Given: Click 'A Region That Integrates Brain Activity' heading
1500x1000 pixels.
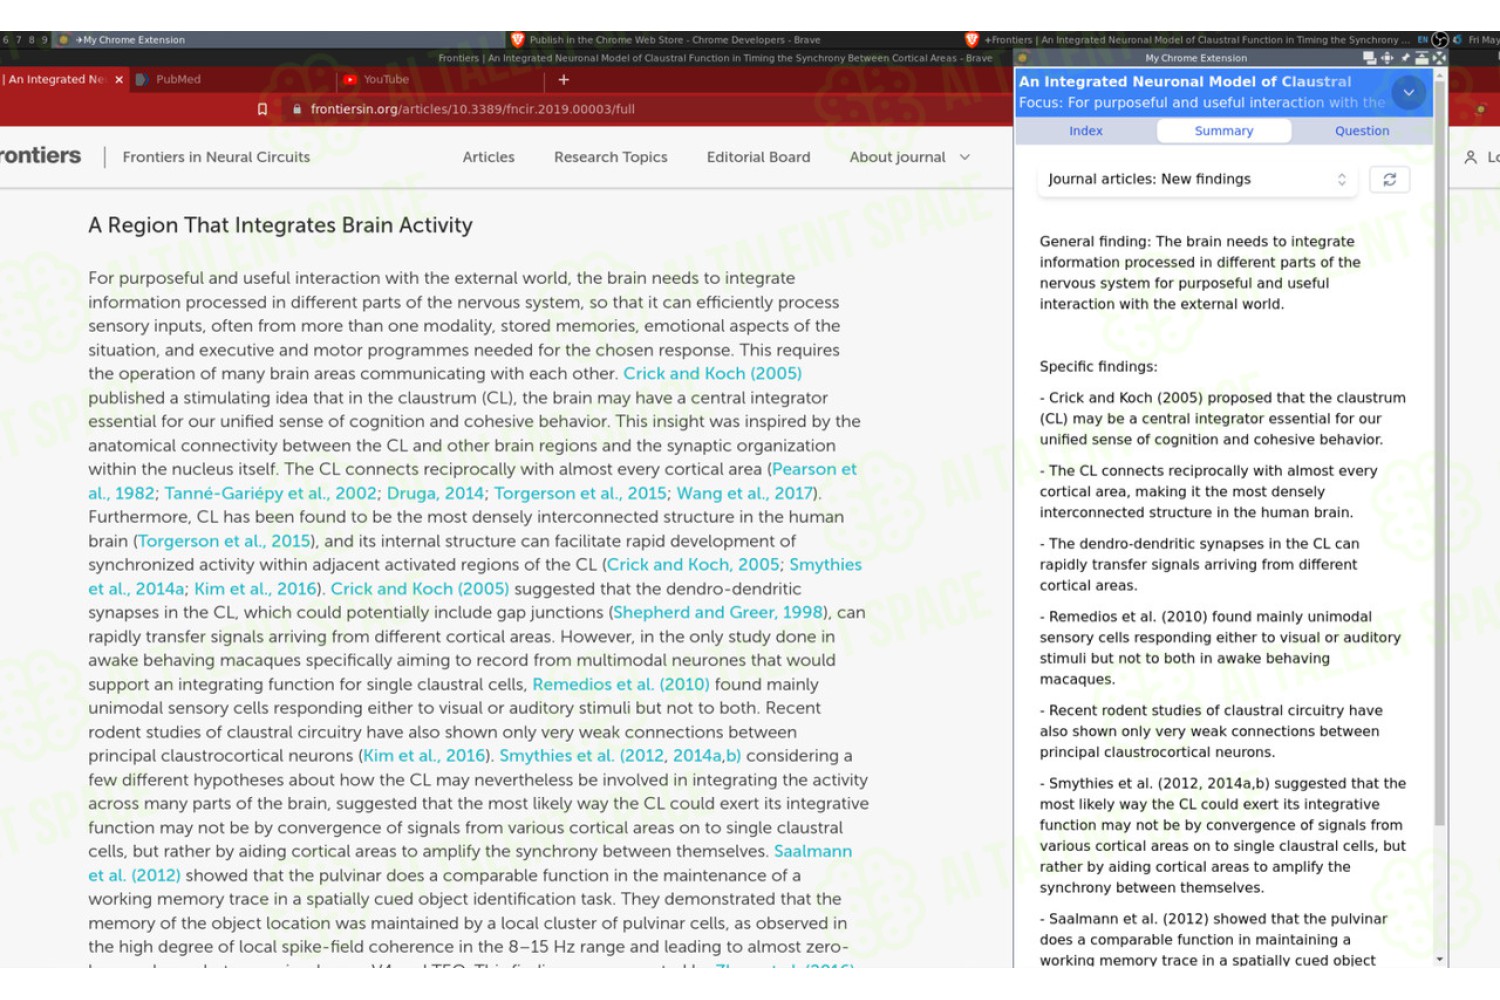Looking at the screenshot, I should click(280, 226).
